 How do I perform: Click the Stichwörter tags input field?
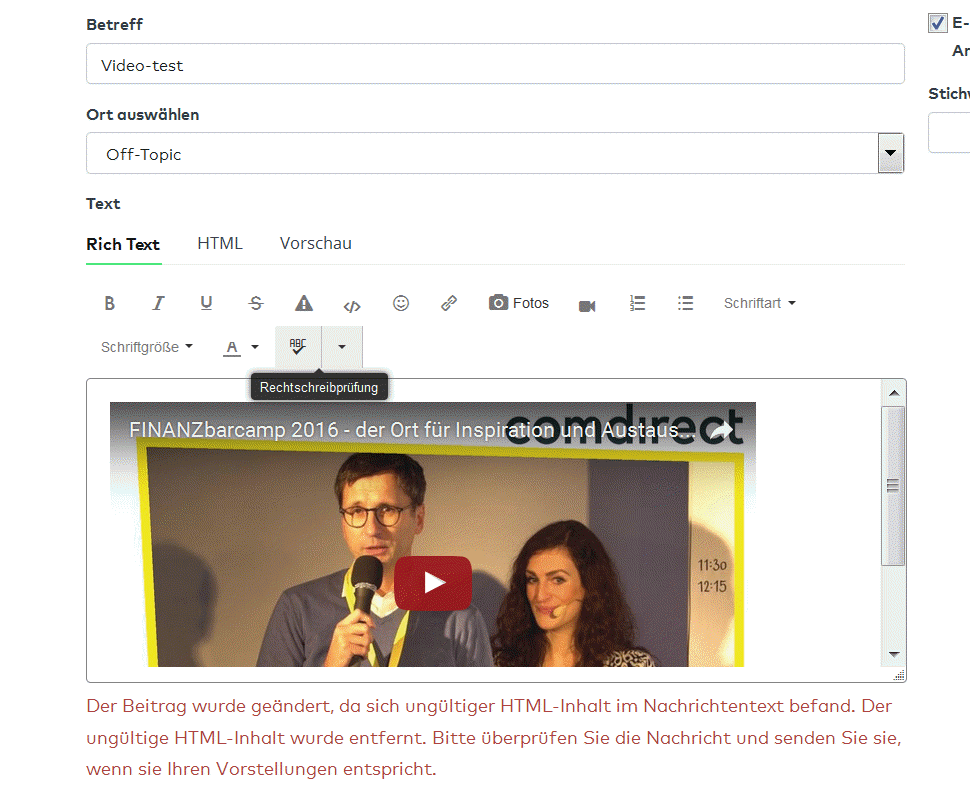pyautogui.click(x=949, y=132)
